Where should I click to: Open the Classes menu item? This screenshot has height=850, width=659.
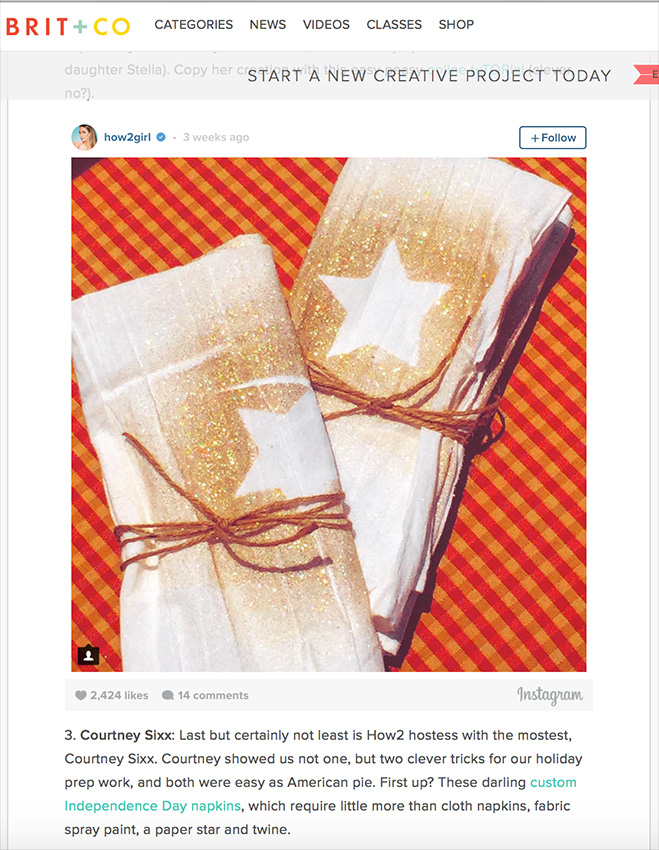click(x=394, y=24)
